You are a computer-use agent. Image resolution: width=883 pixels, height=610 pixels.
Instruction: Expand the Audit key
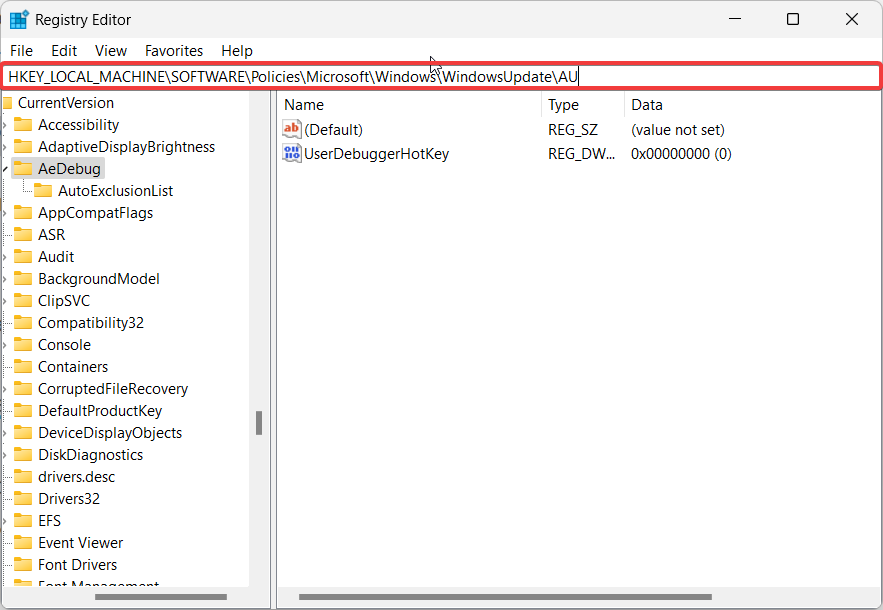(x=5, y=257)
